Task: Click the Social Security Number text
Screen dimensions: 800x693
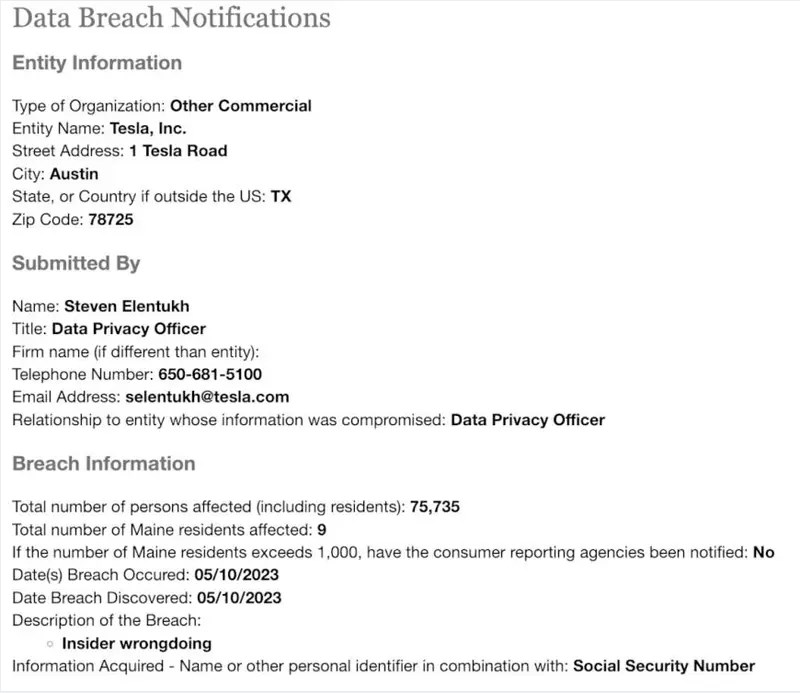Action: coord(663,666)
